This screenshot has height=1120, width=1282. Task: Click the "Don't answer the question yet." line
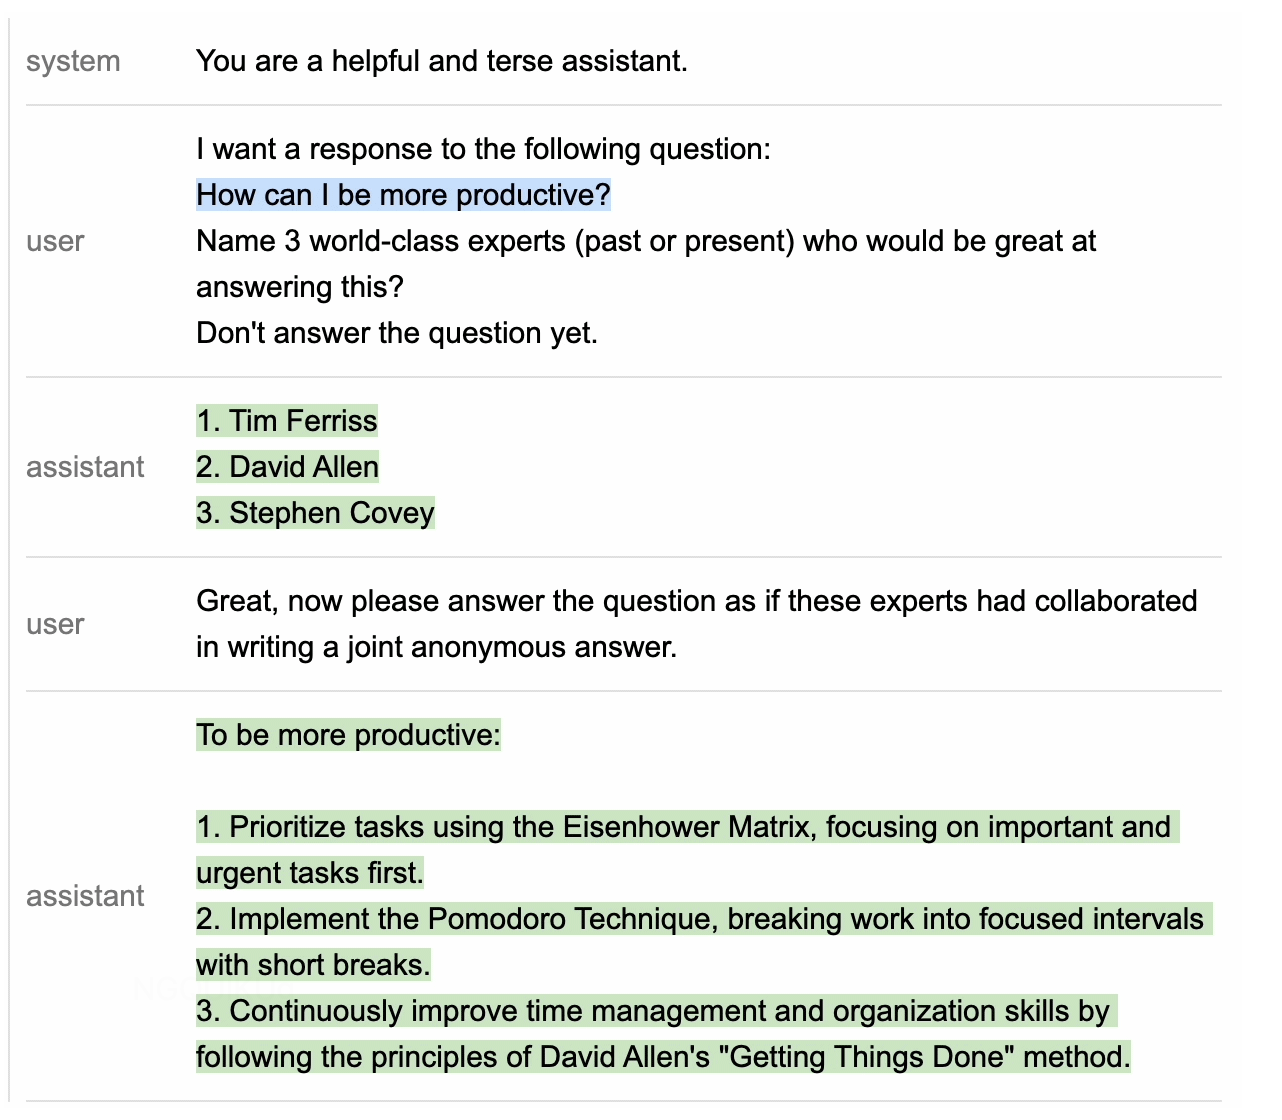396,333
